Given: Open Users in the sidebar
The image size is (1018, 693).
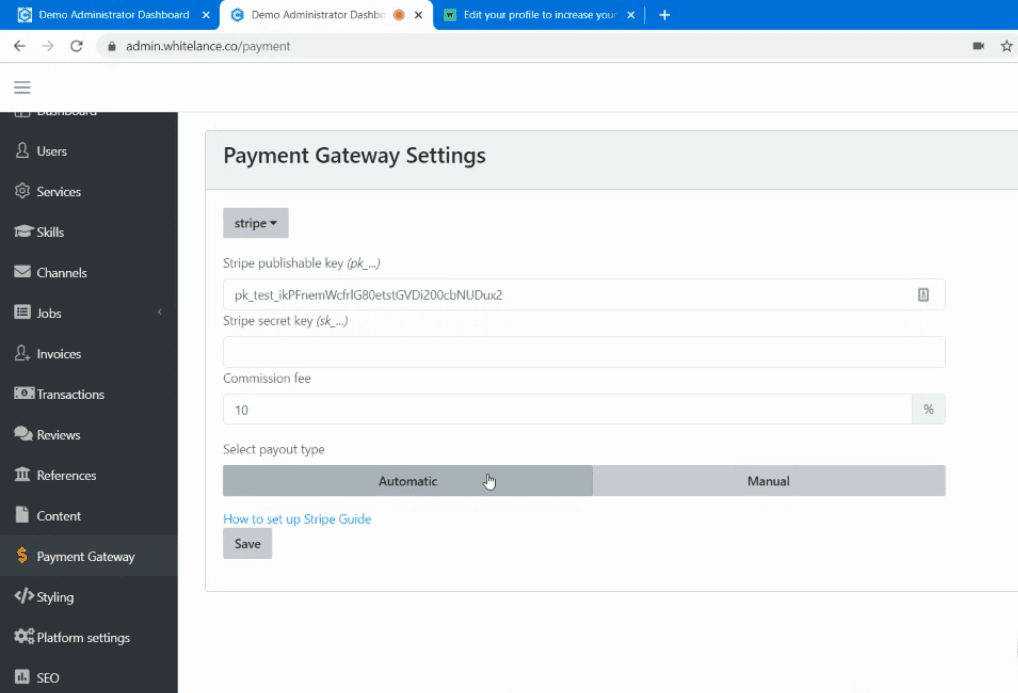Looking at the screenshot, I should 89,151.
